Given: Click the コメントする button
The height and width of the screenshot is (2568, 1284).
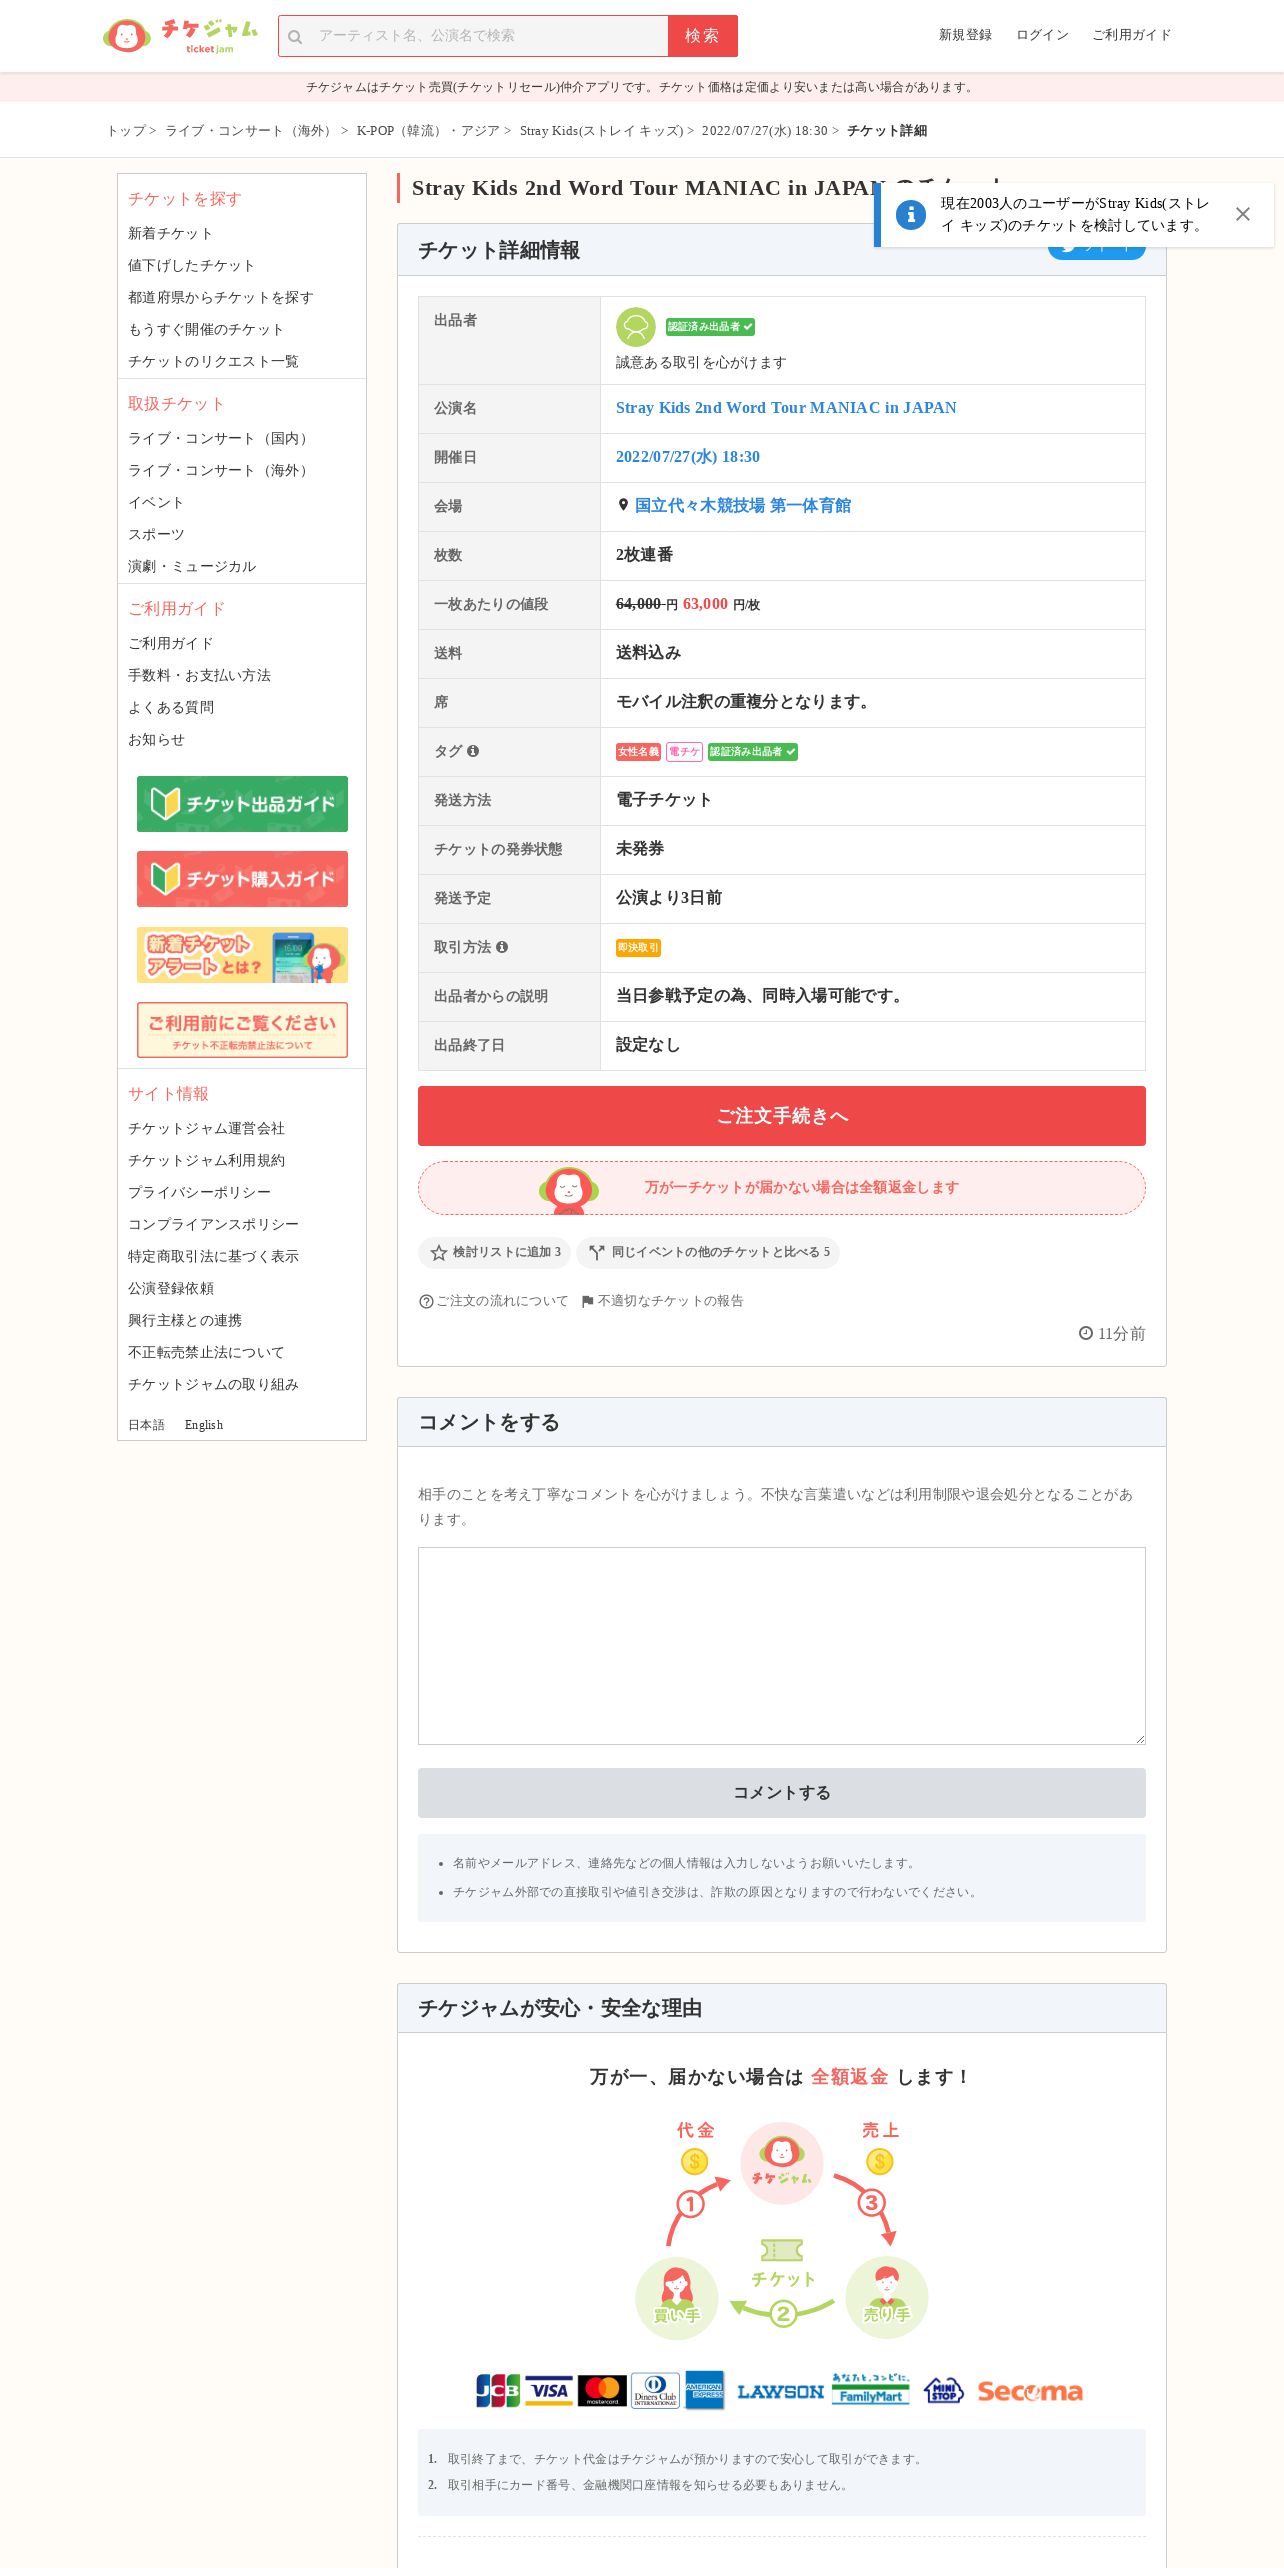Looking at the screenshot, I should 782,1793.
